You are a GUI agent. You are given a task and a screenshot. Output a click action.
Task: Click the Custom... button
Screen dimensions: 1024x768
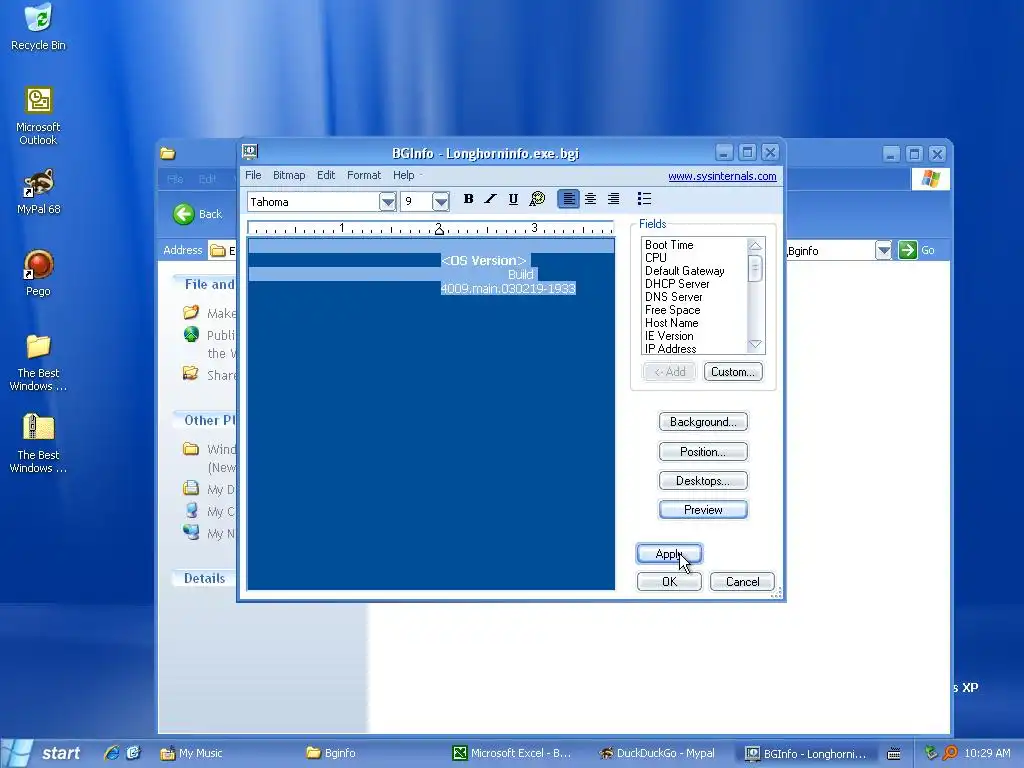point(733,372)
